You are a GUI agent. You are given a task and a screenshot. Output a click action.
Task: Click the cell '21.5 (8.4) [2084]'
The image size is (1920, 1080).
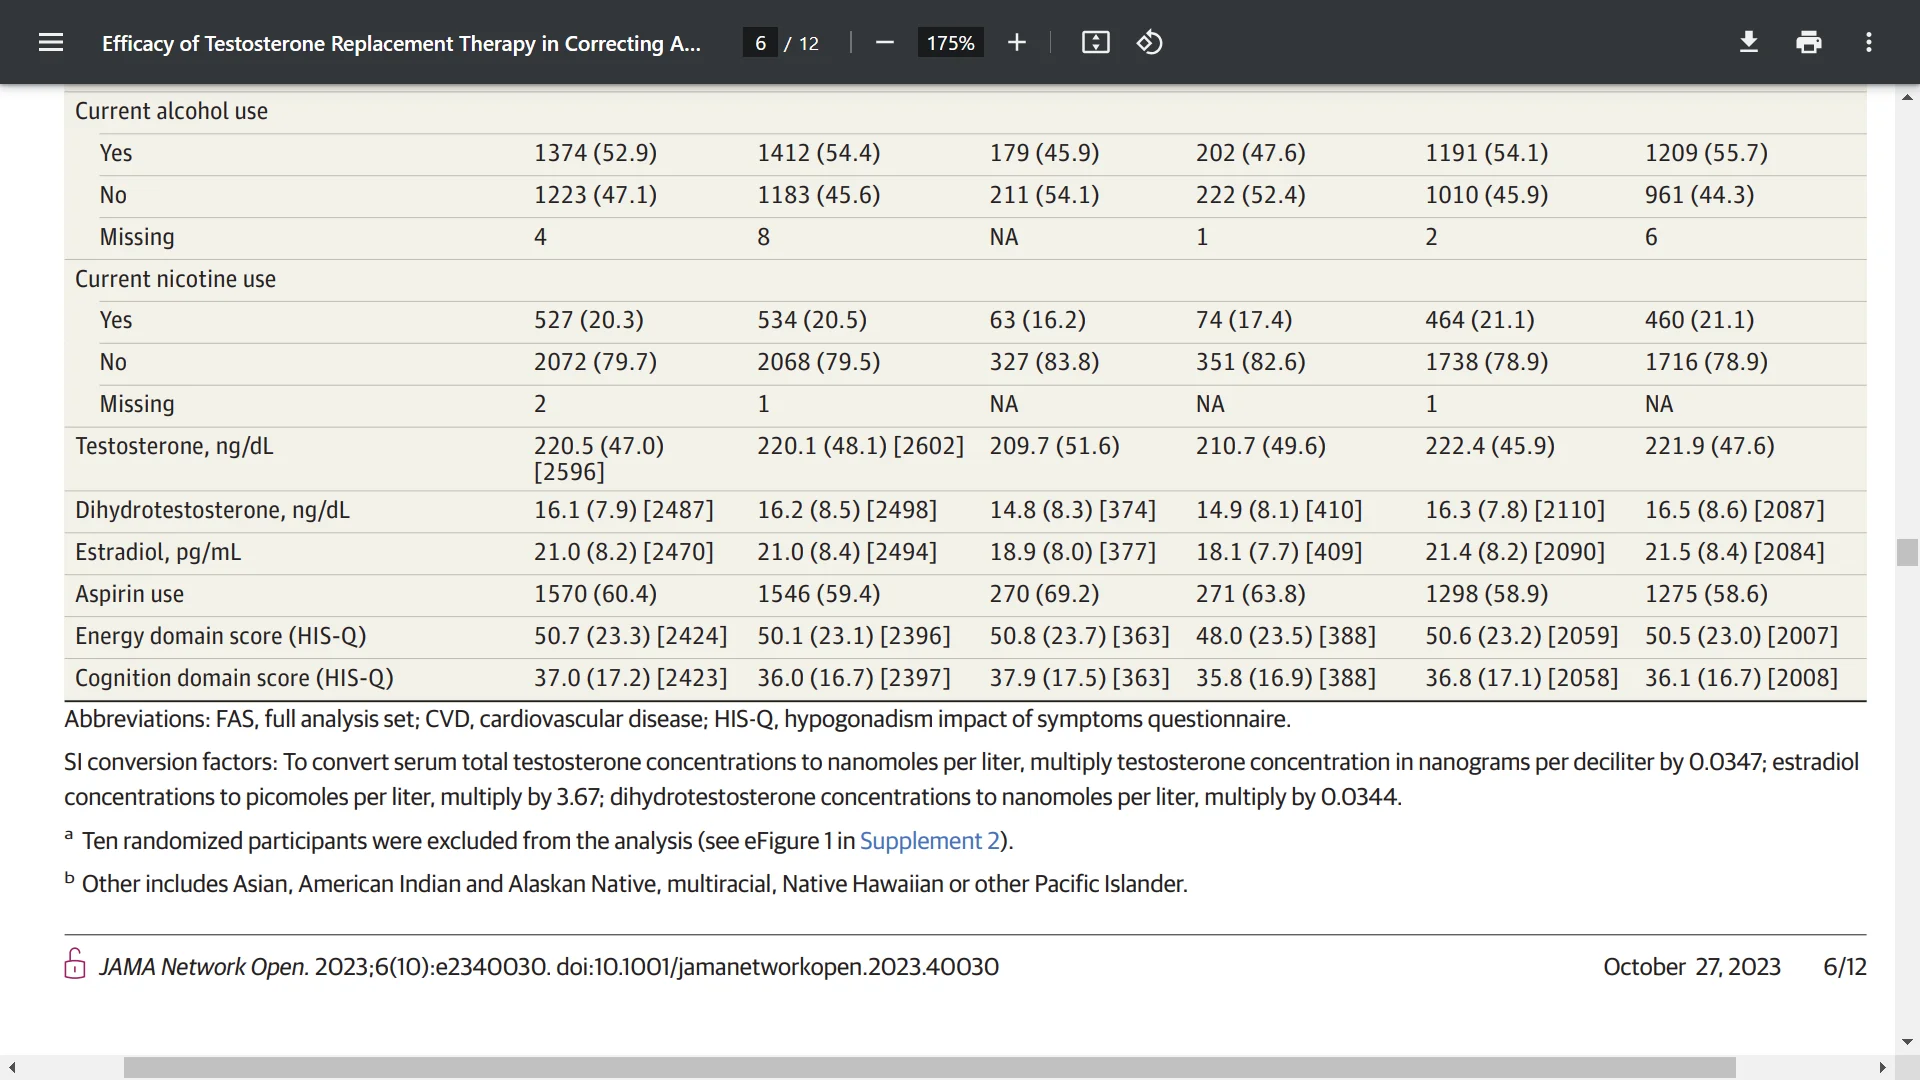[1734, 552]
